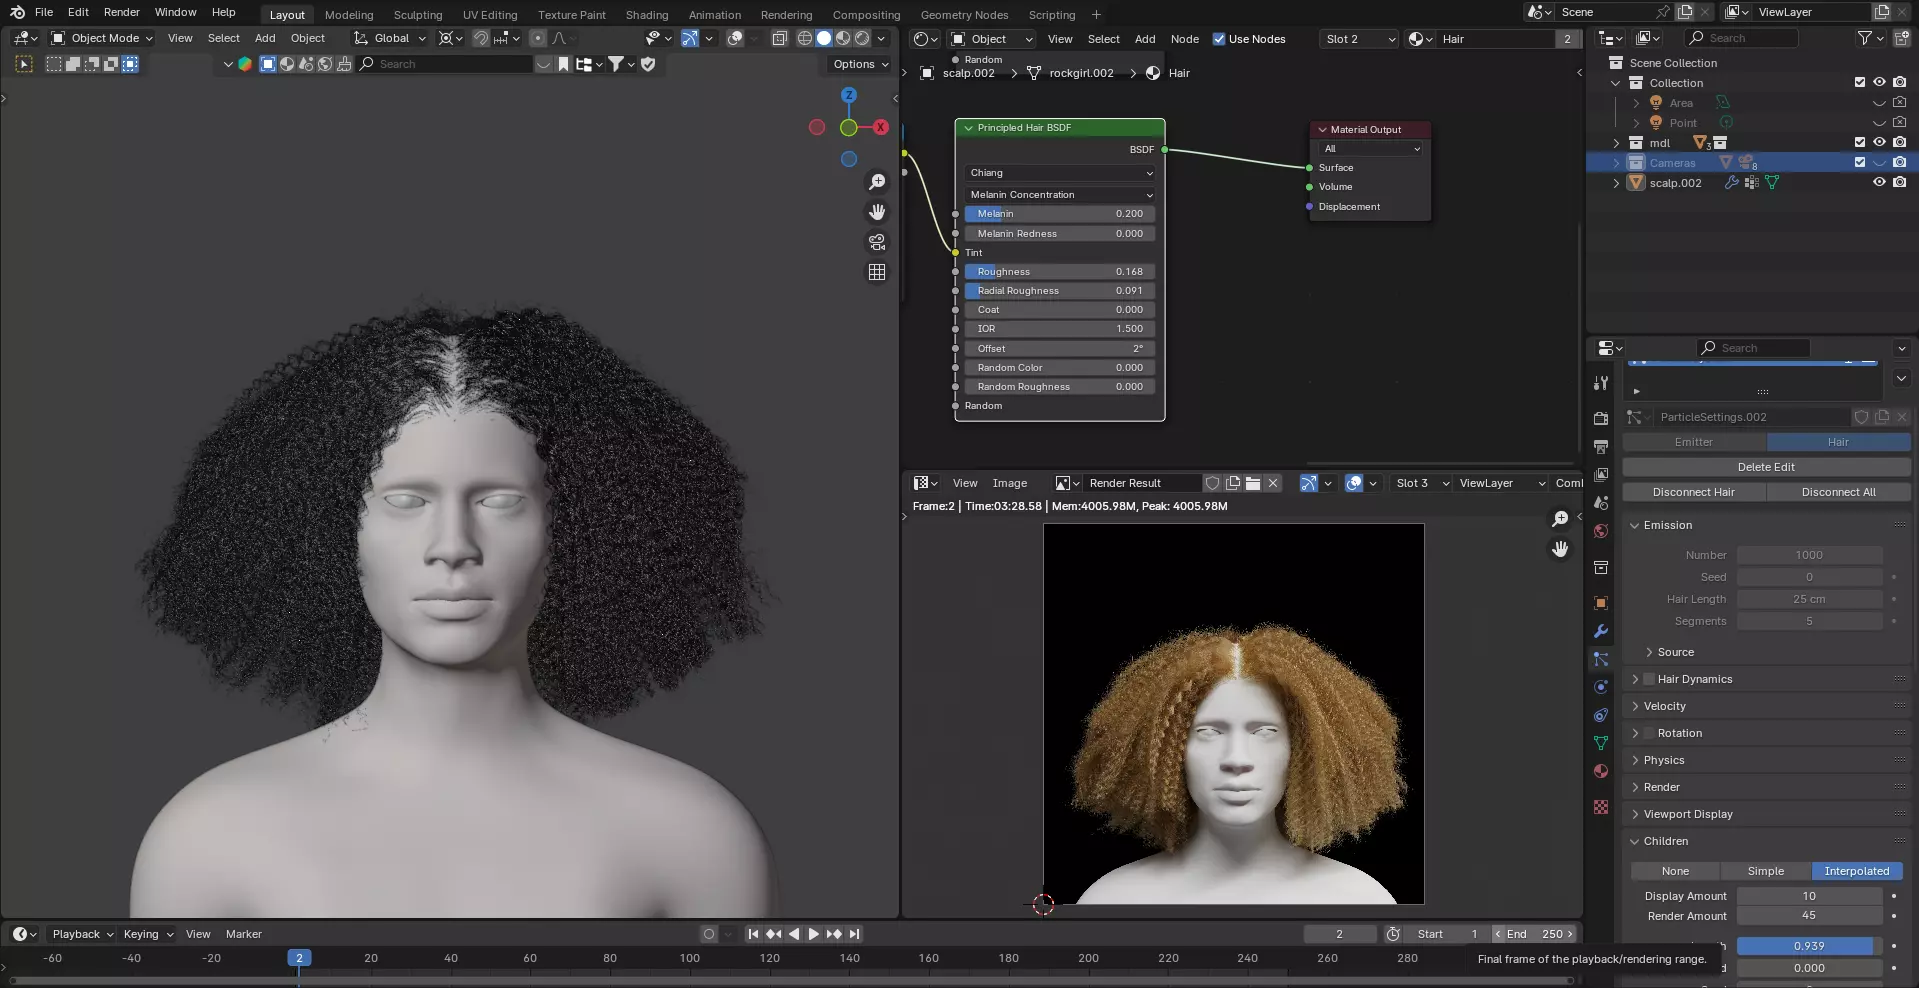Open the Slot 2 material dropdown
The image size is (1919, 988).
pos(1360,39)
